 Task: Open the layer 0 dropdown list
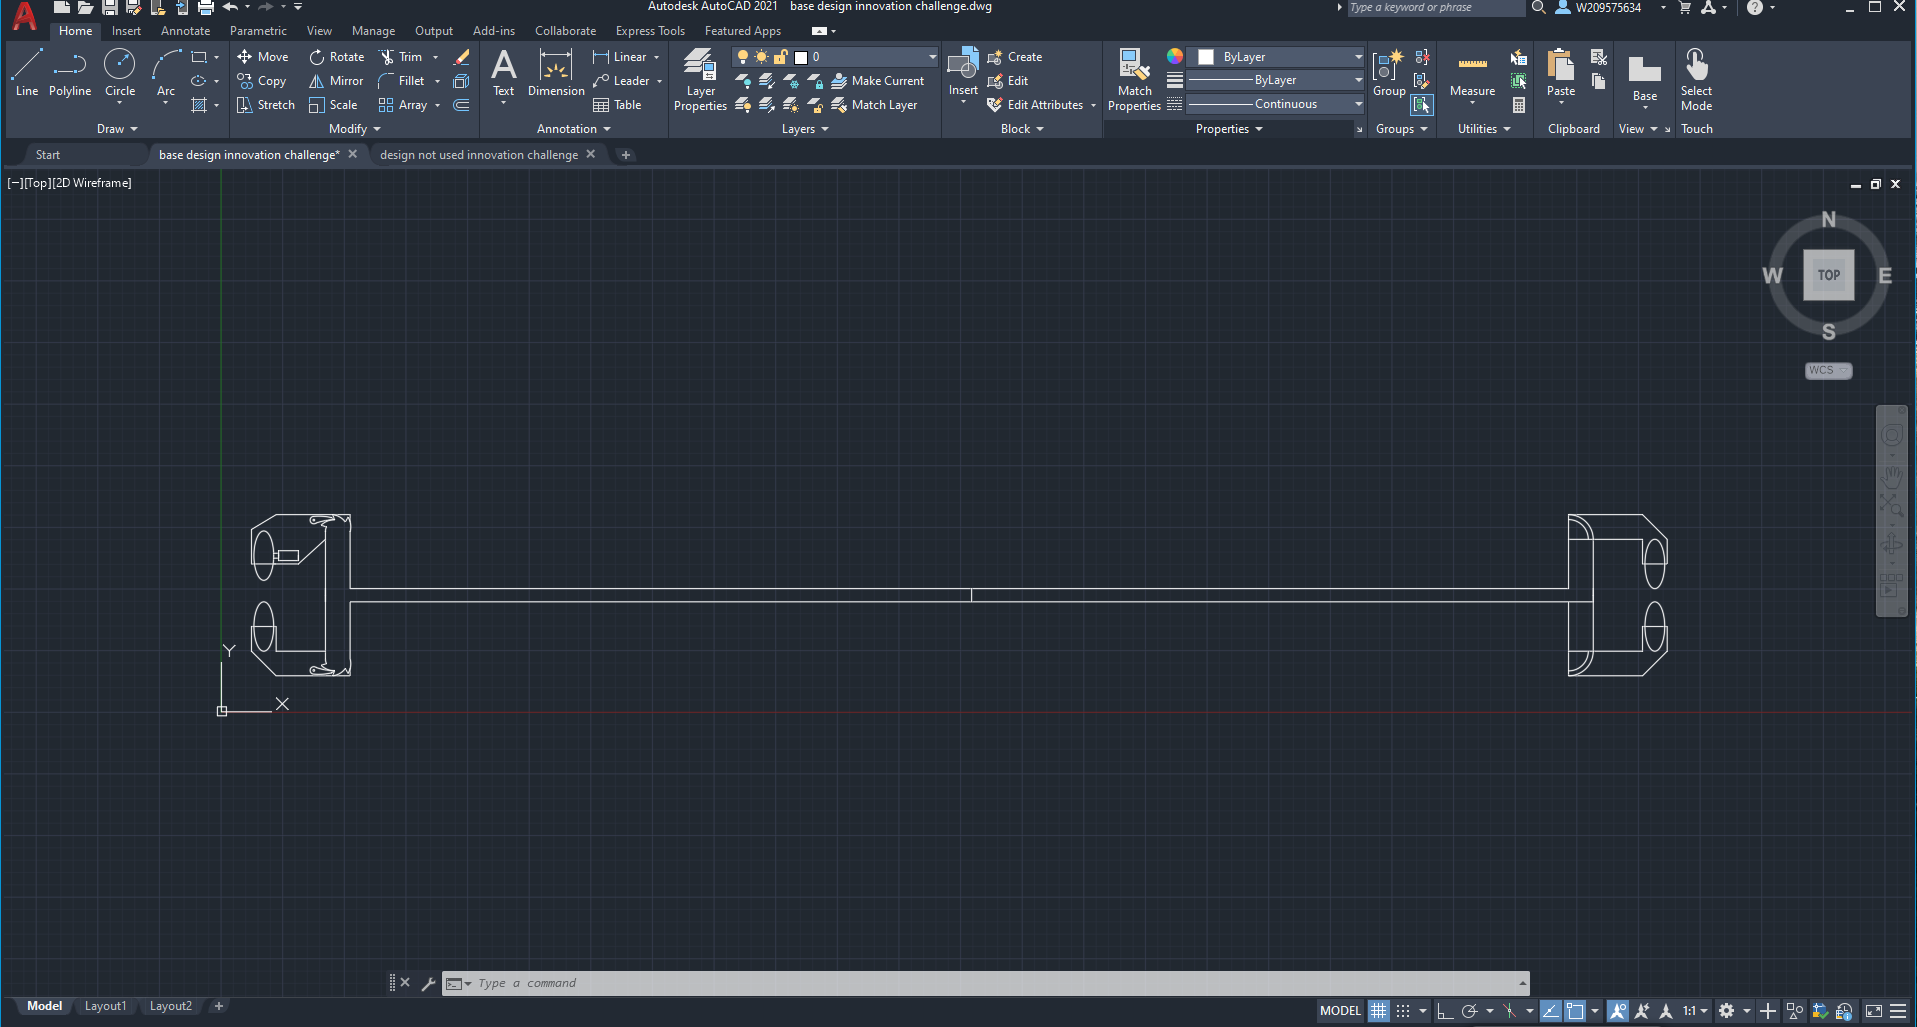click(932, 57)
